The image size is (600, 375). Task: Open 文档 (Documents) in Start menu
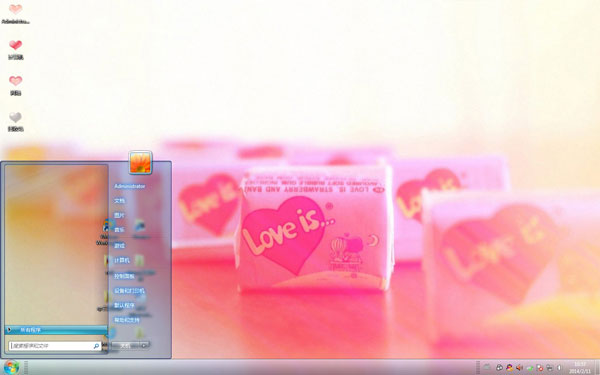click(119, 201)
